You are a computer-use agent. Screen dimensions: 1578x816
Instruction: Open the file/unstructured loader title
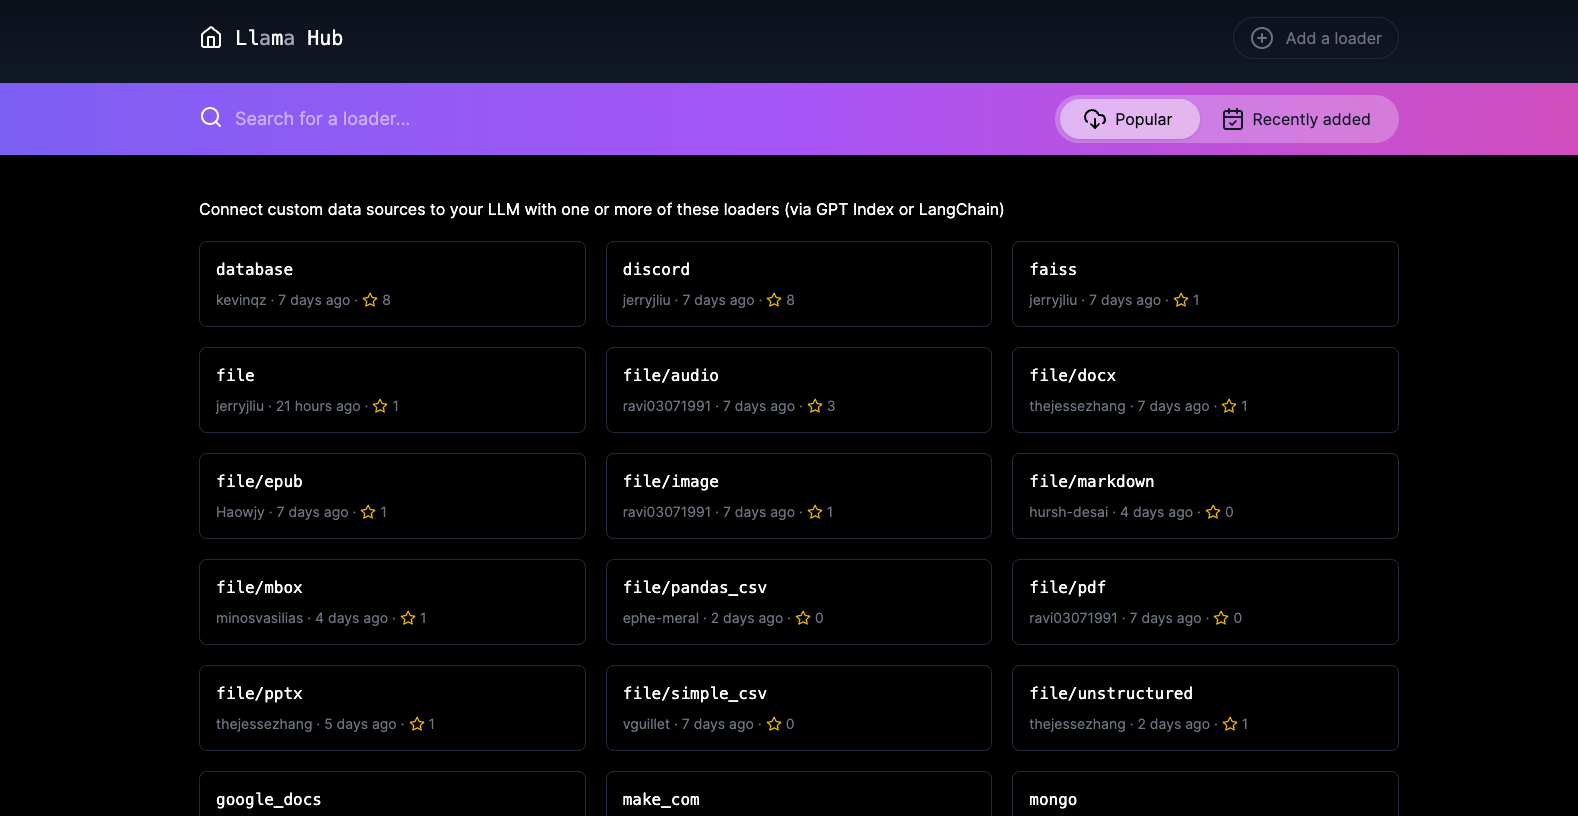point(1111,693)
